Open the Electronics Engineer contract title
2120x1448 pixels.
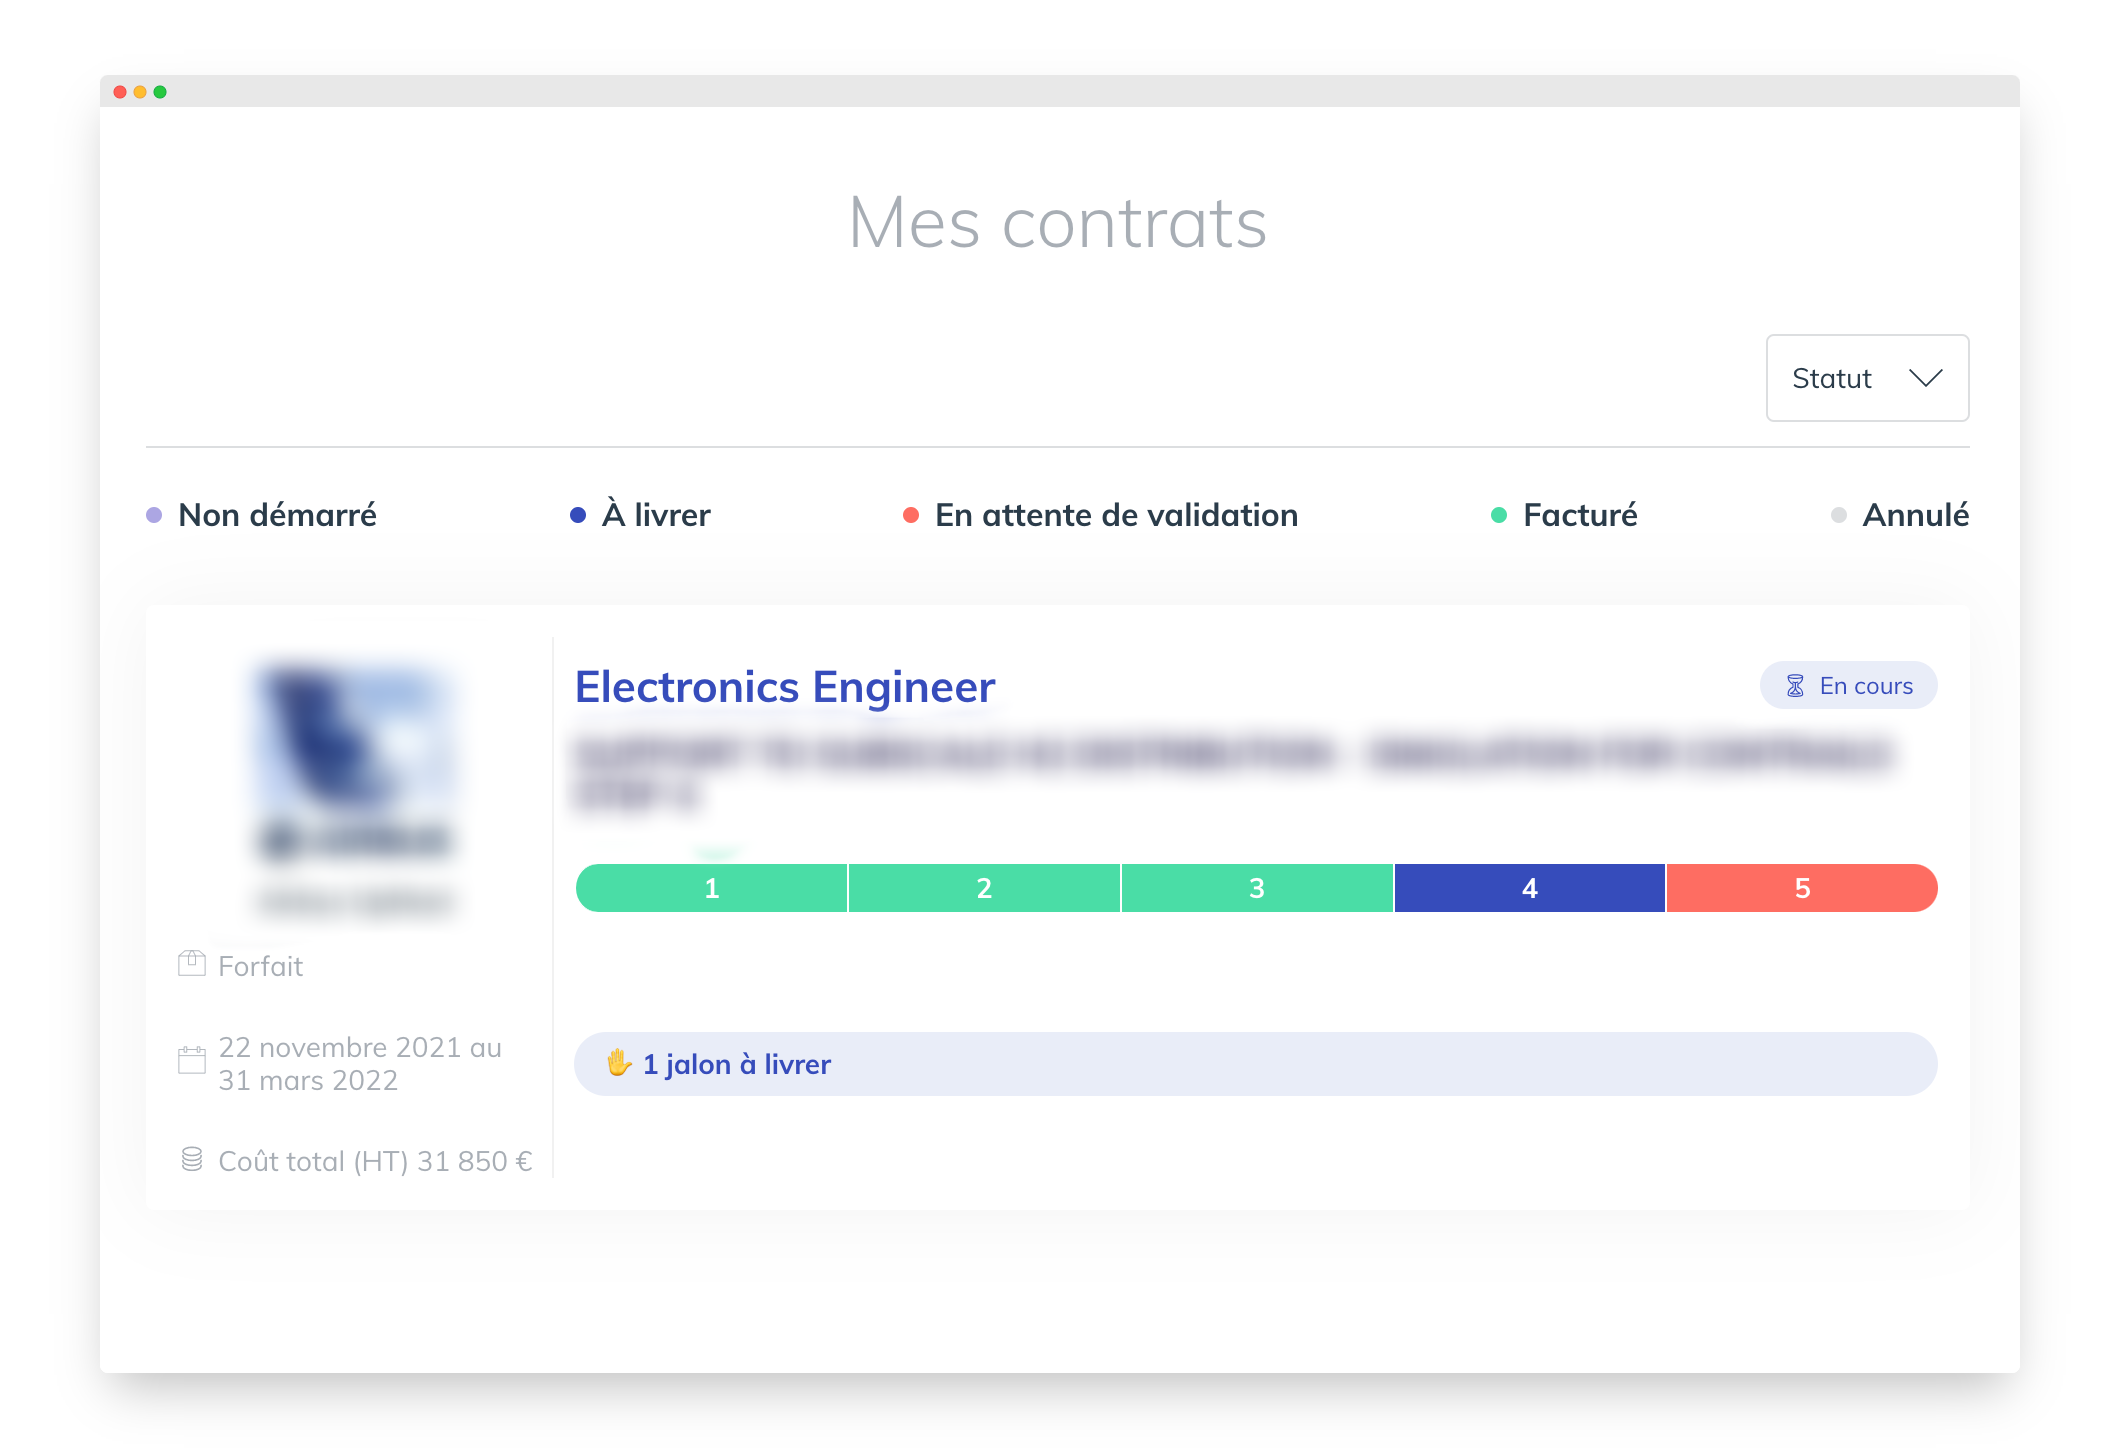785,687
